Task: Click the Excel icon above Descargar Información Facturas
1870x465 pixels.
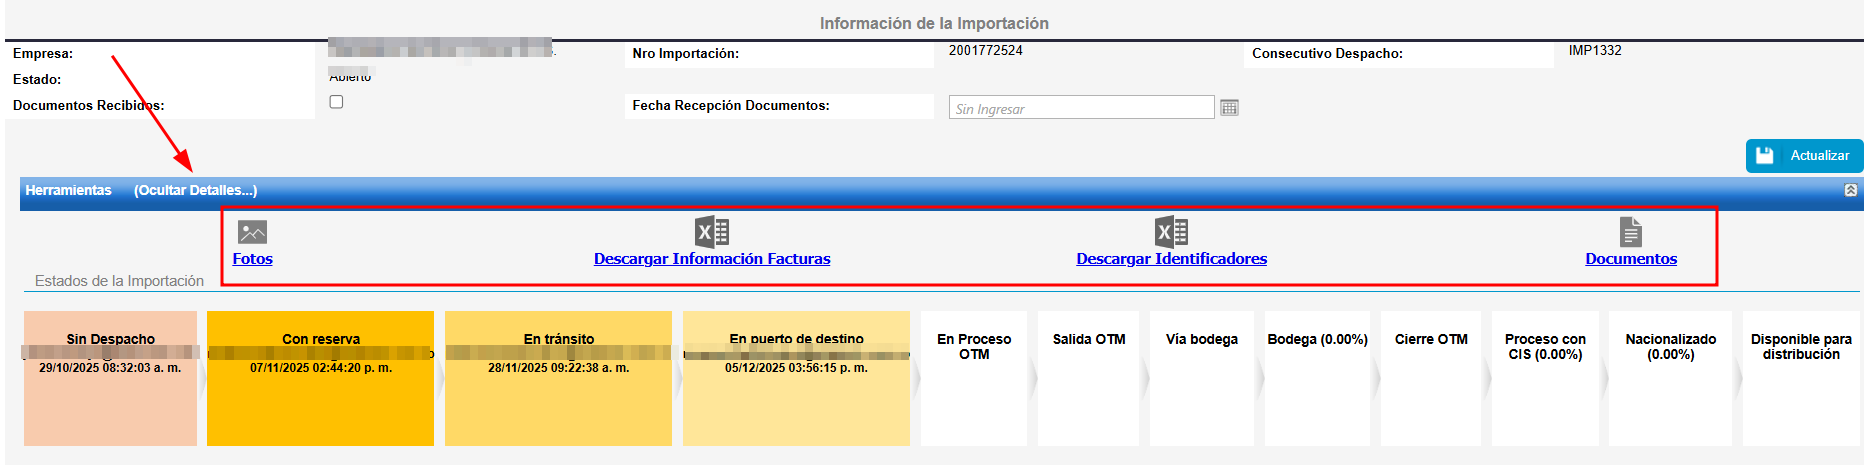Action: tap(712, 232)
